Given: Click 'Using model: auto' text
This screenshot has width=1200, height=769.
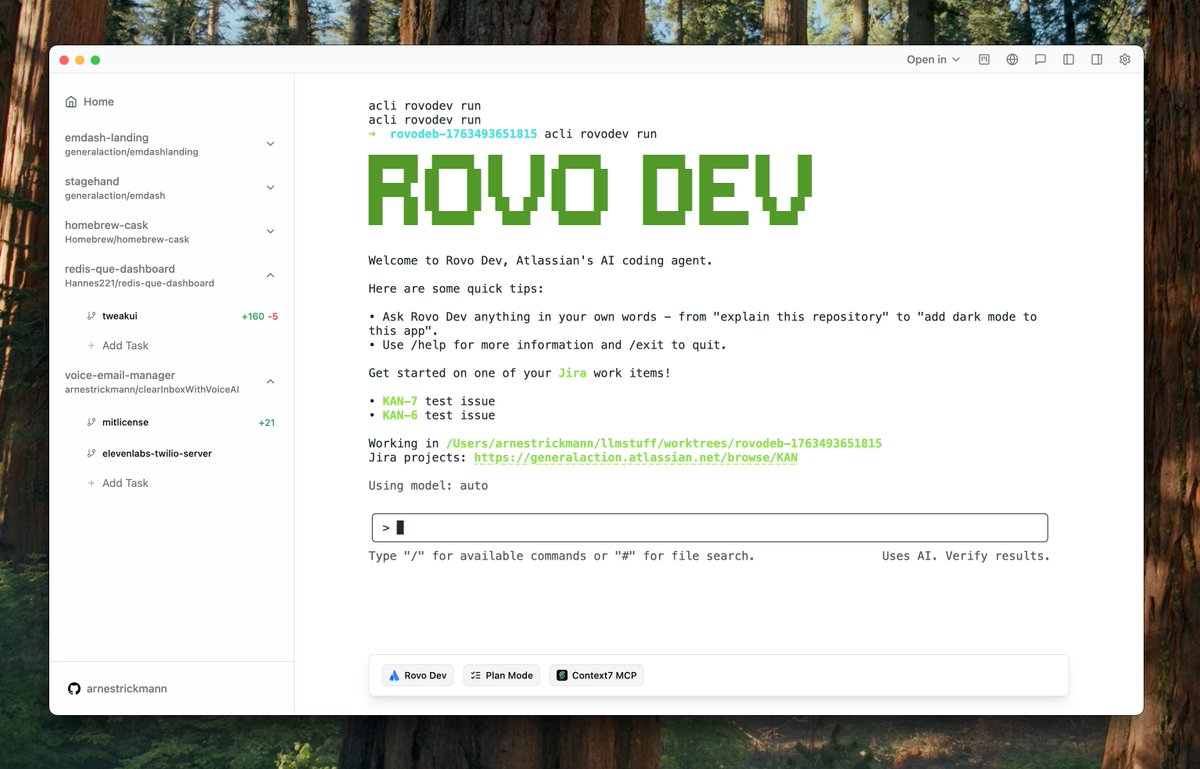Looking at the screenshot, I should 428,486.
